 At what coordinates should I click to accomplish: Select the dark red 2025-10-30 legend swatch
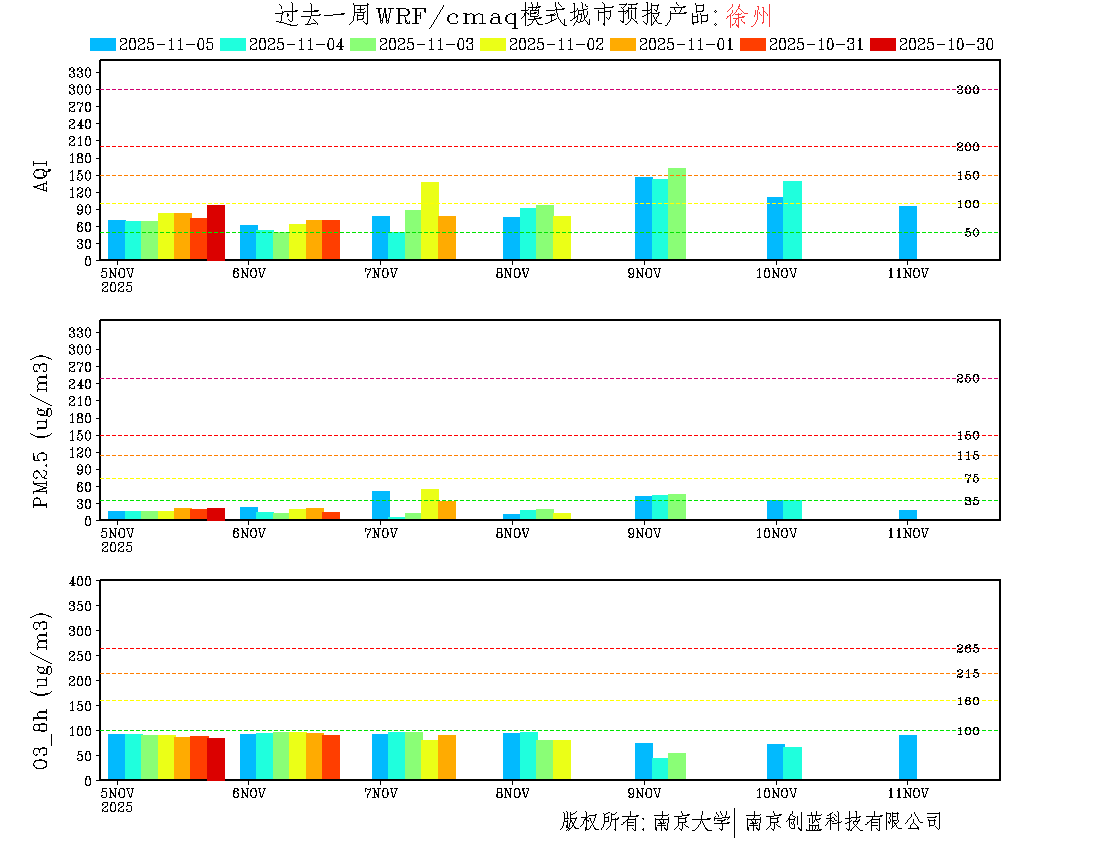pos(883,44)
